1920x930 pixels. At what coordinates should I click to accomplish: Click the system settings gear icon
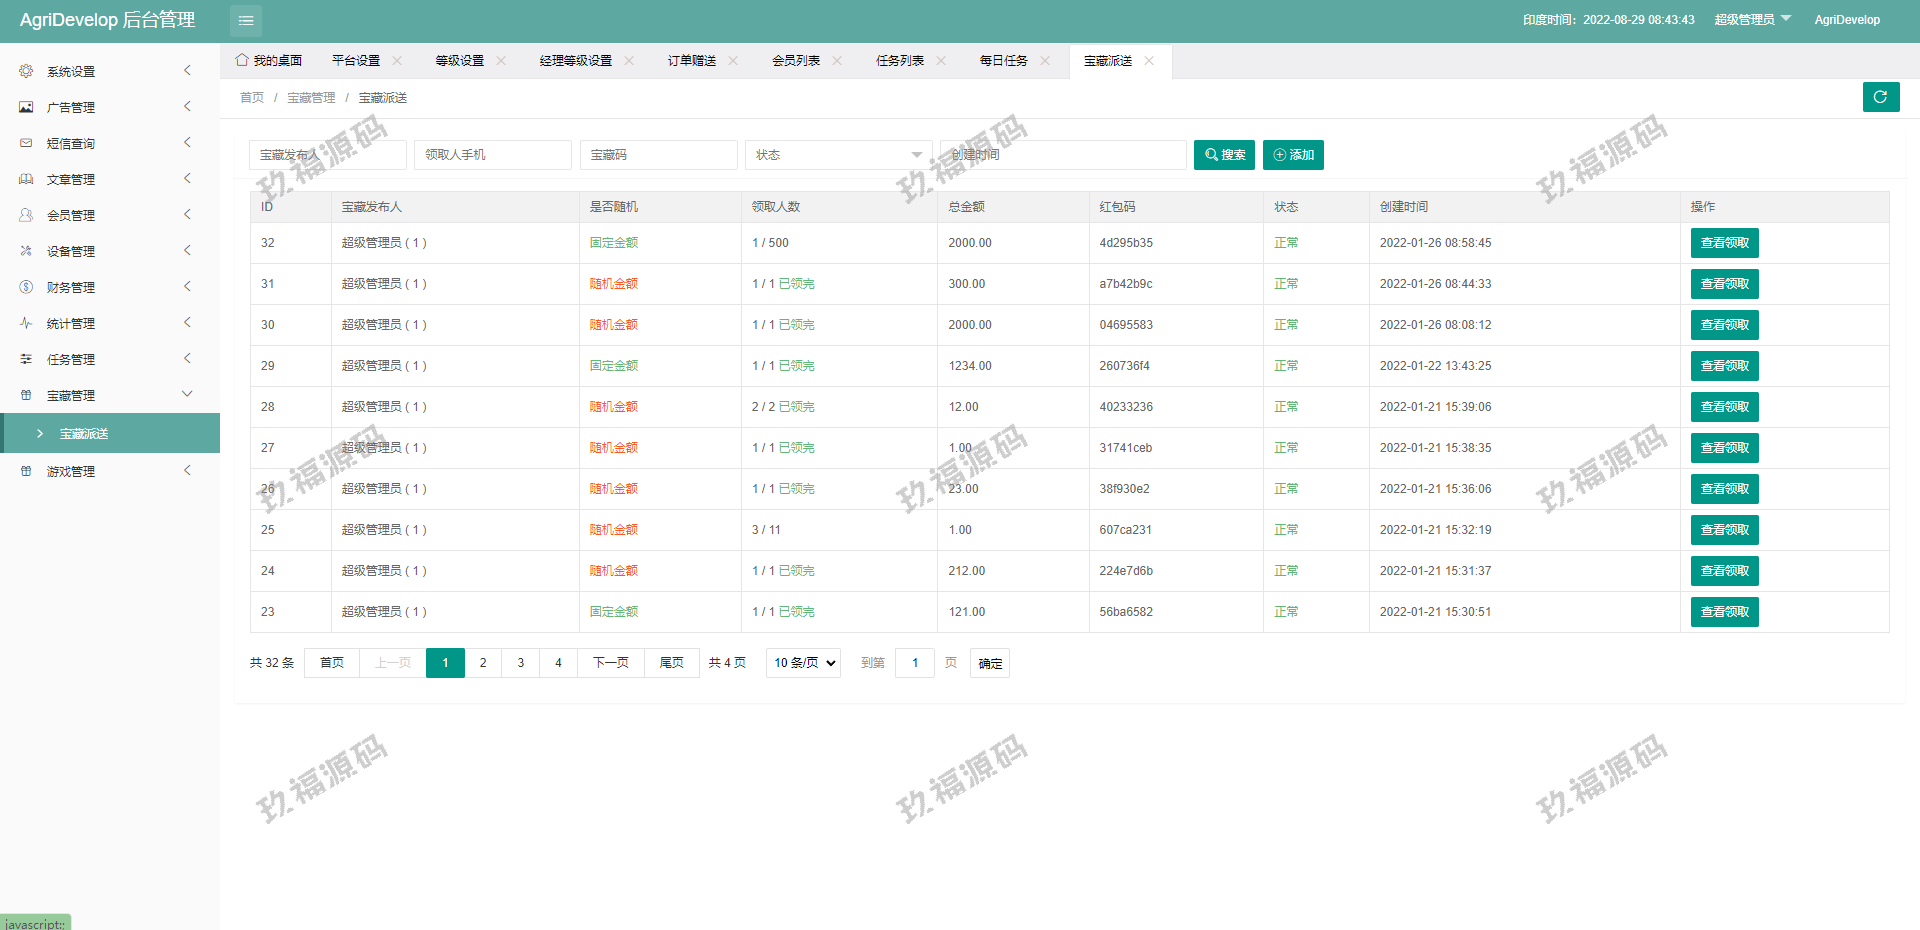(26, 71)
